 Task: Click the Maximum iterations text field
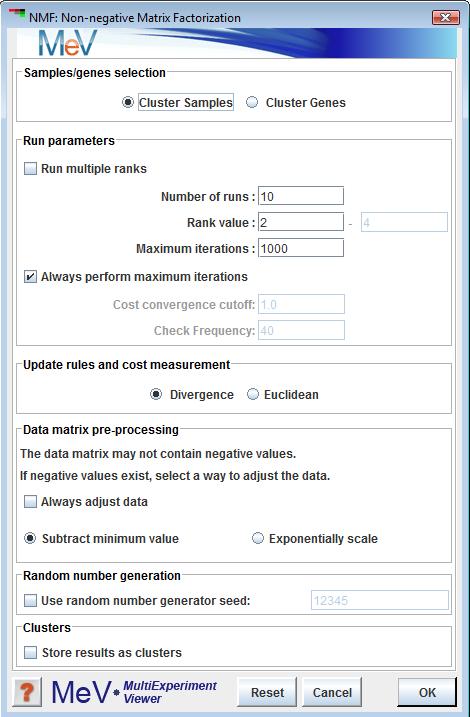click(x=301, y=248)
